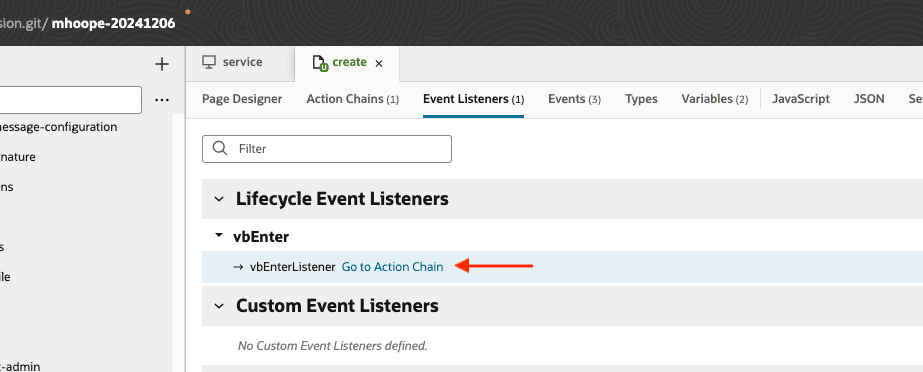Screen dimensions: 923x372
Task: Open the Variables tab
Action: (715, 99)
